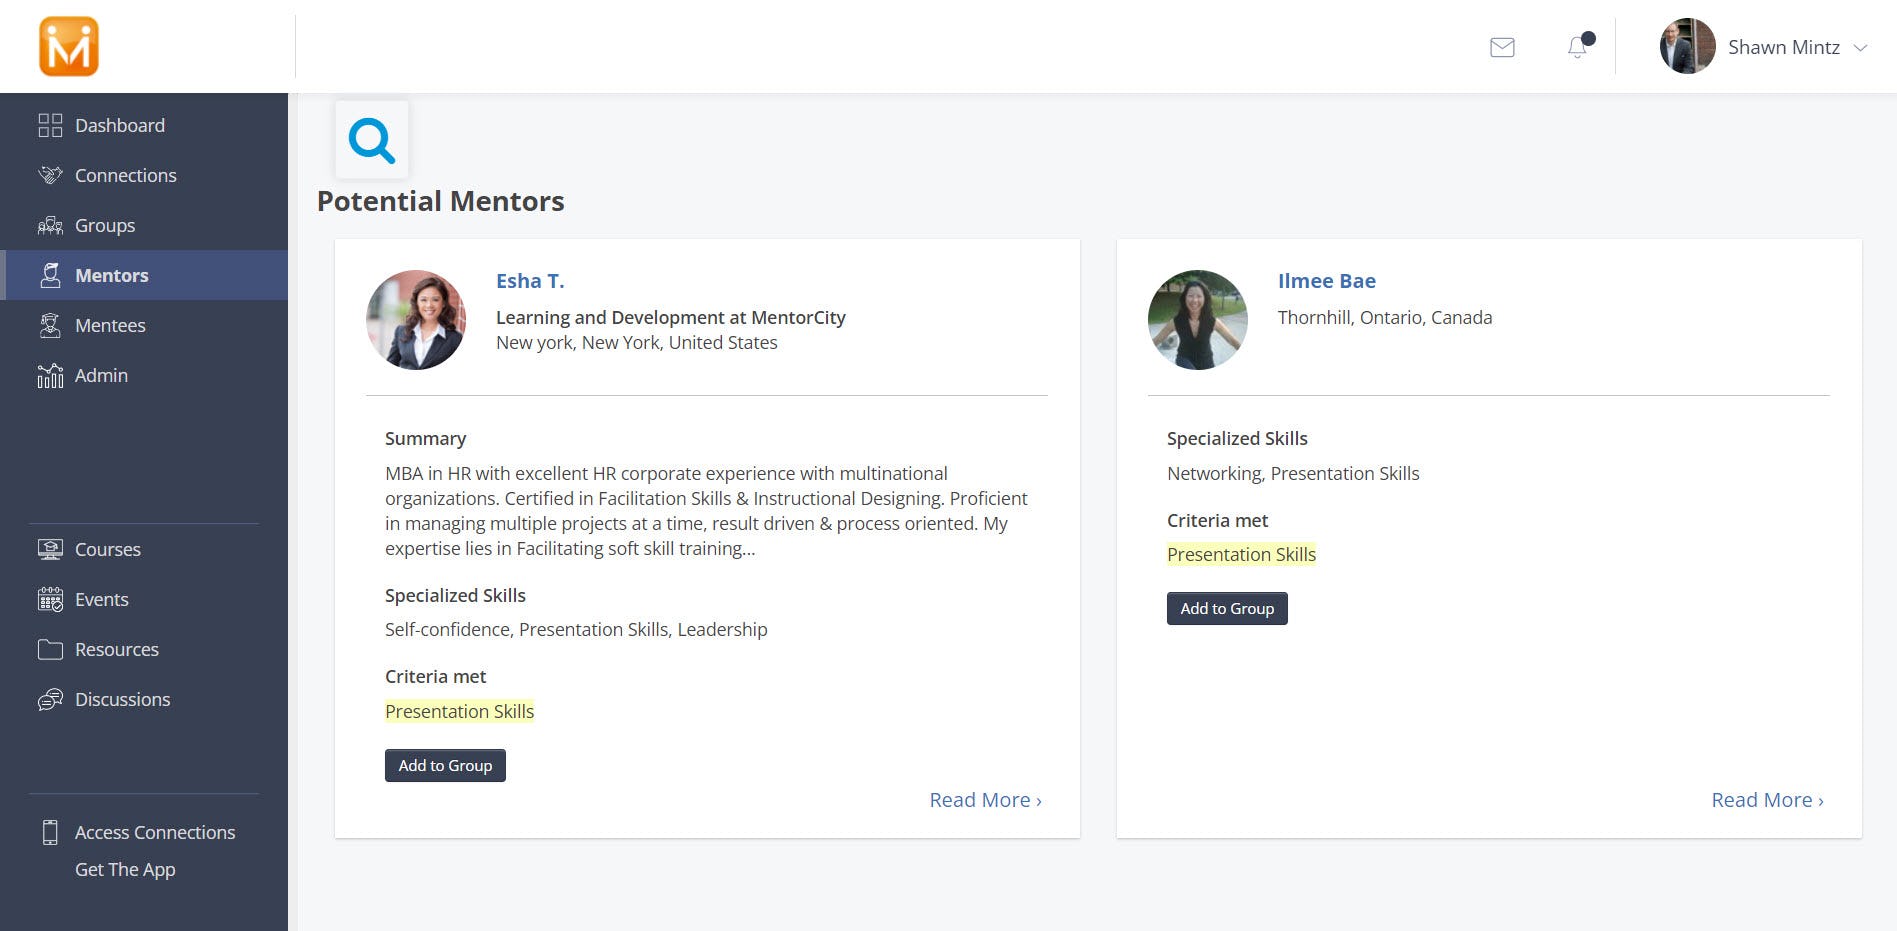Click the Groups people icon
Image resolution: width=1897 pixels, height=931 pixels.
point(50,225)
